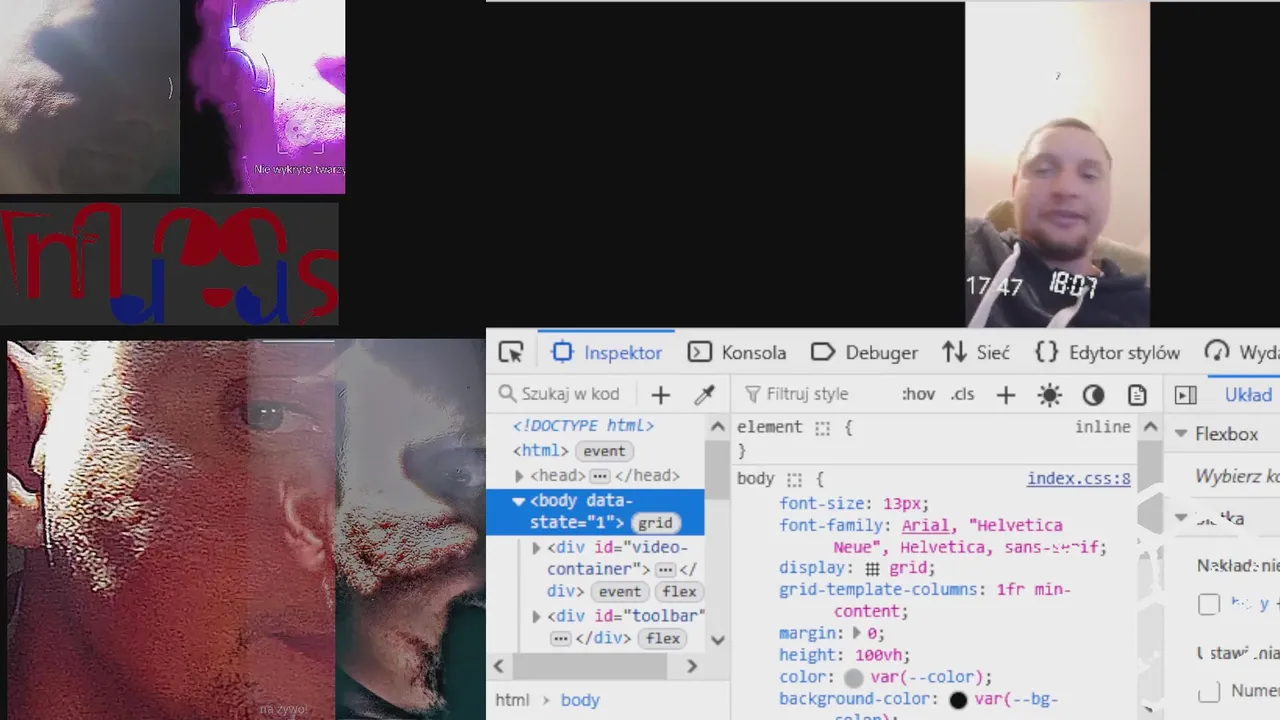1280x720 pixels.
Task: Open the Debuger tab
Action: pos(864,352)
